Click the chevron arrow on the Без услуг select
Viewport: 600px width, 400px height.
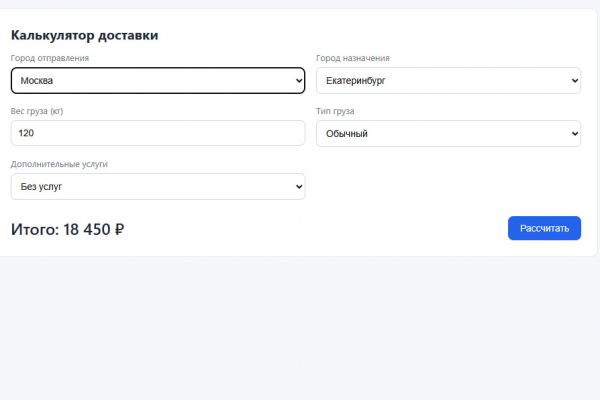[297, 186]
